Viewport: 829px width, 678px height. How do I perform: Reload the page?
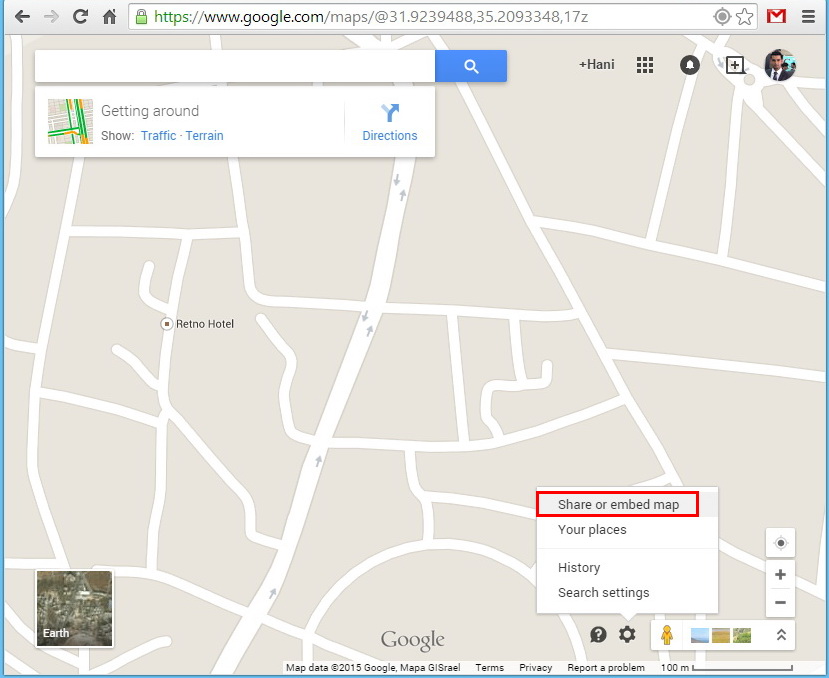pos(80,17)
